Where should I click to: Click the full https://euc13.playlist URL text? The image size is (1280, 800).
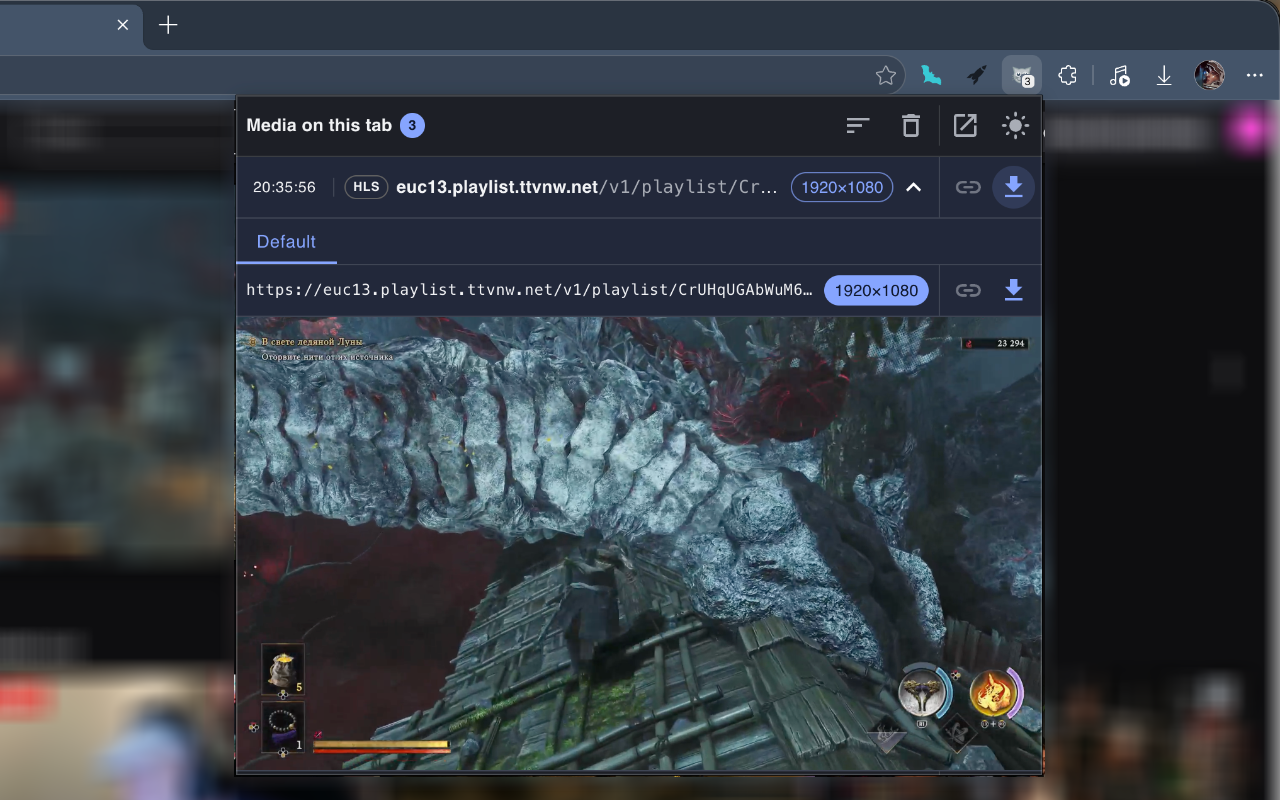(x=530, y=291)
